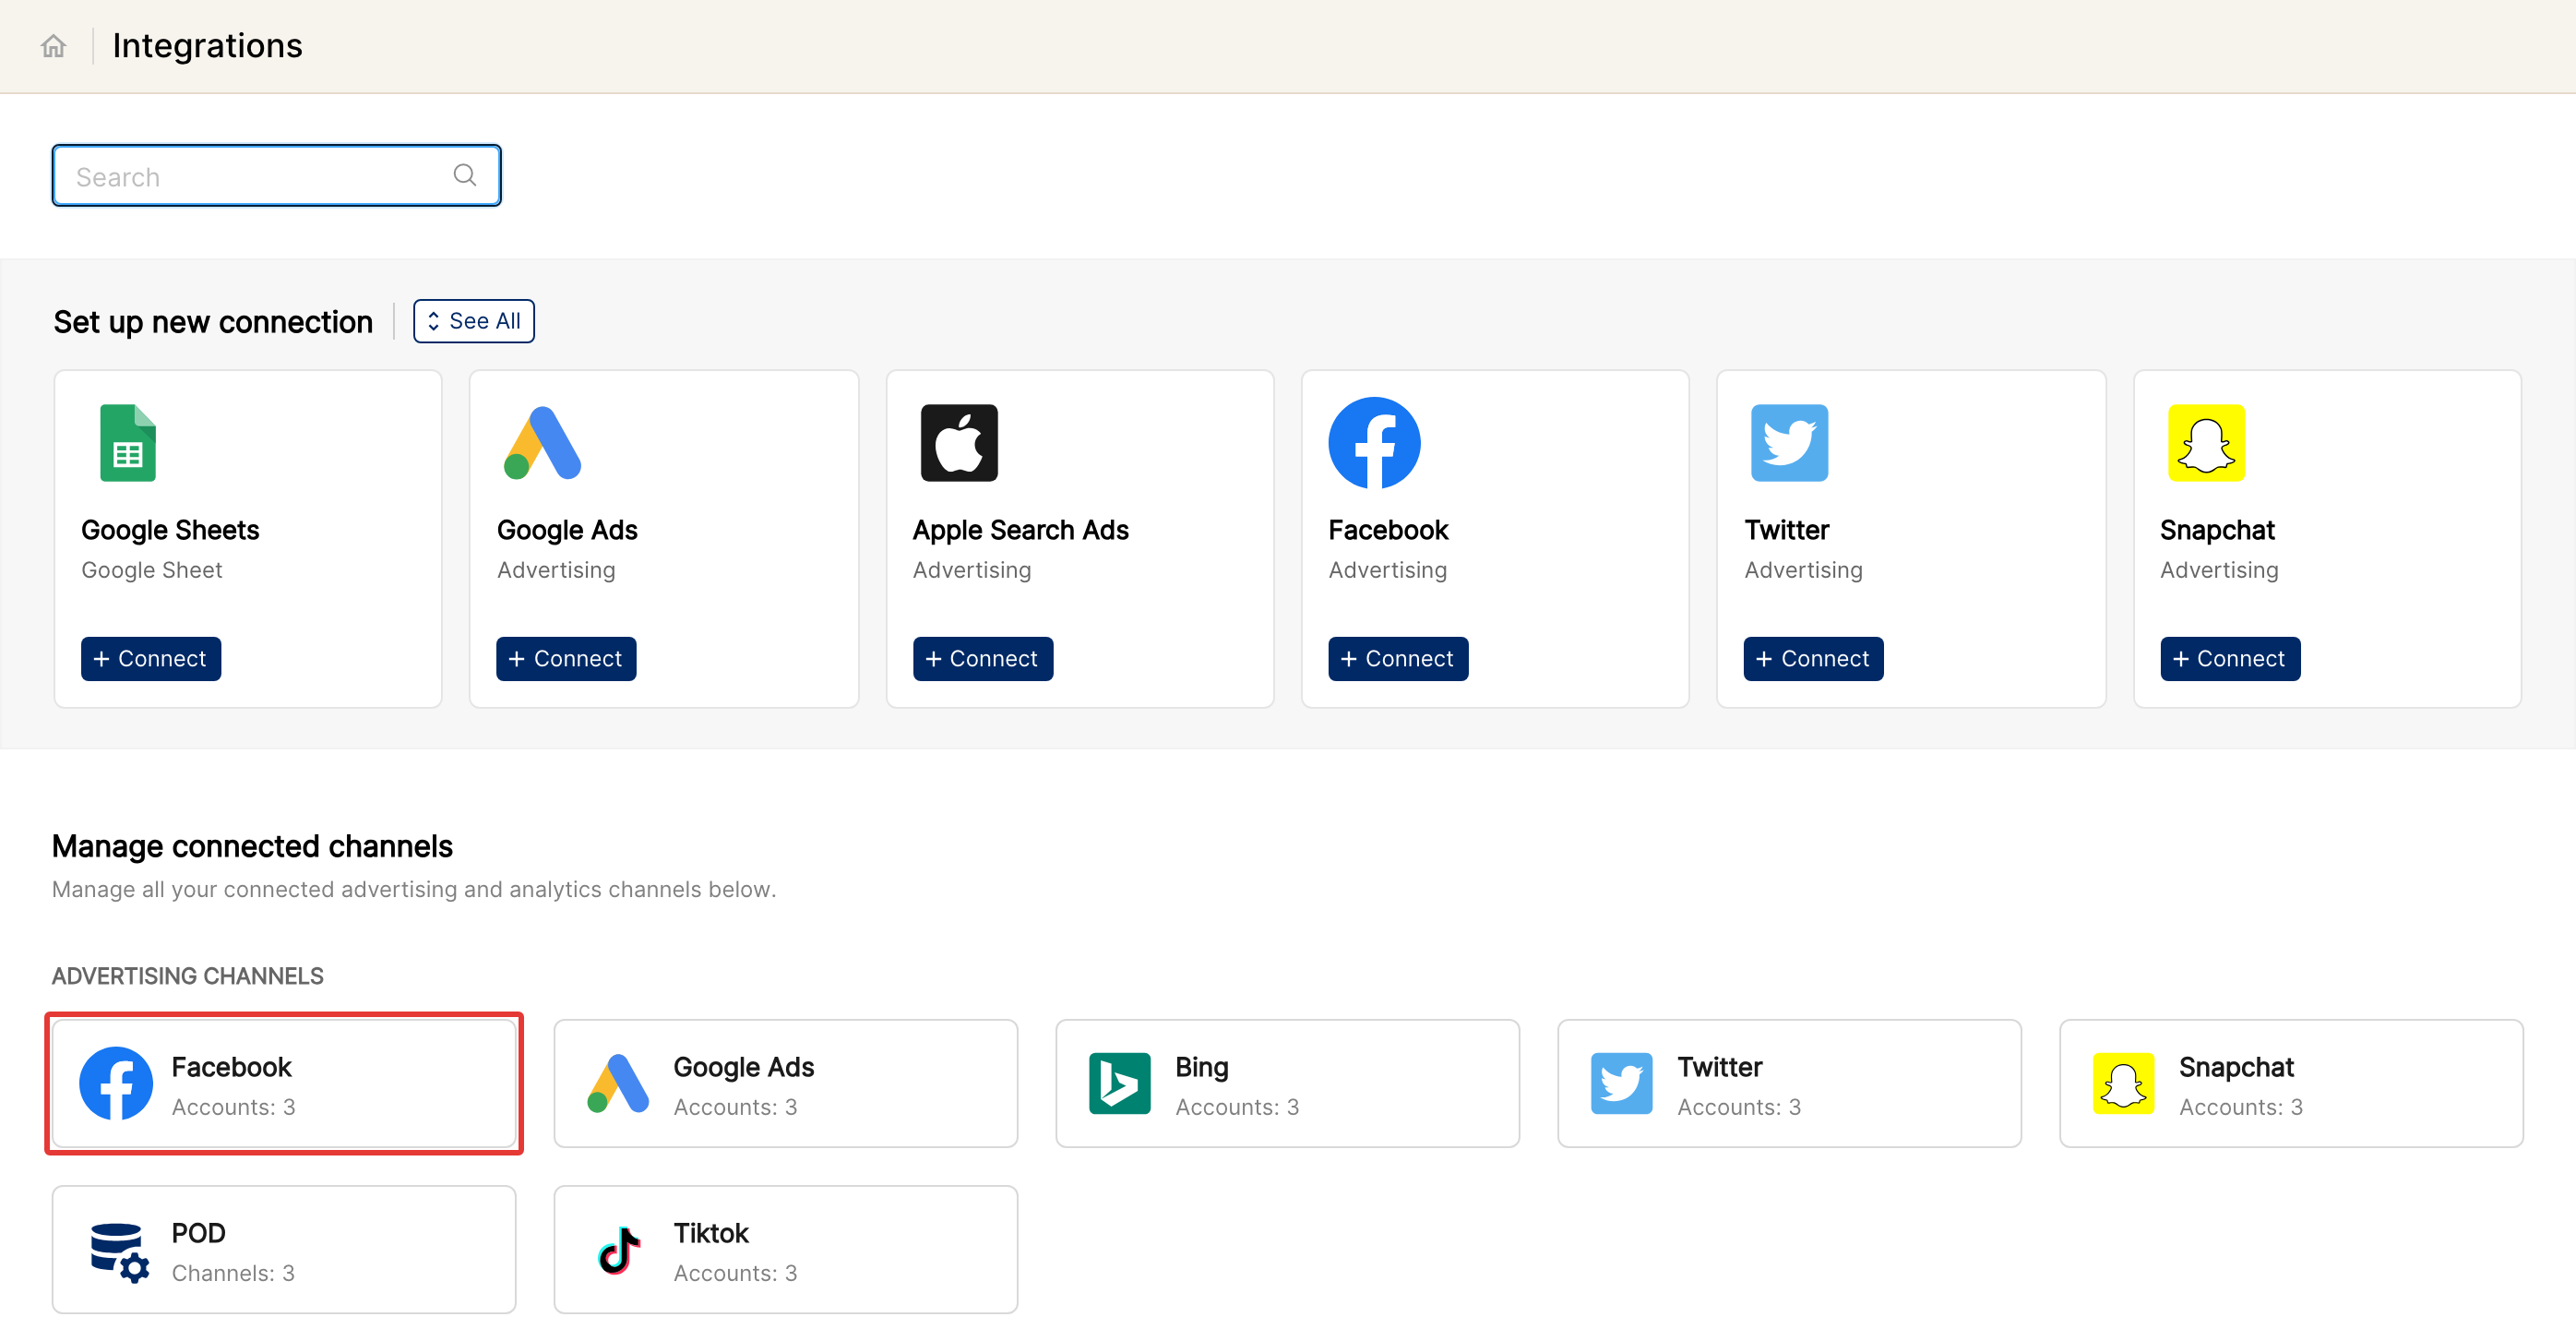The height and width of the screenshot is (1329, 2576).
Task: Open Snapchat Accounts: 3 card
Action: click(x=2291, y=1084)
